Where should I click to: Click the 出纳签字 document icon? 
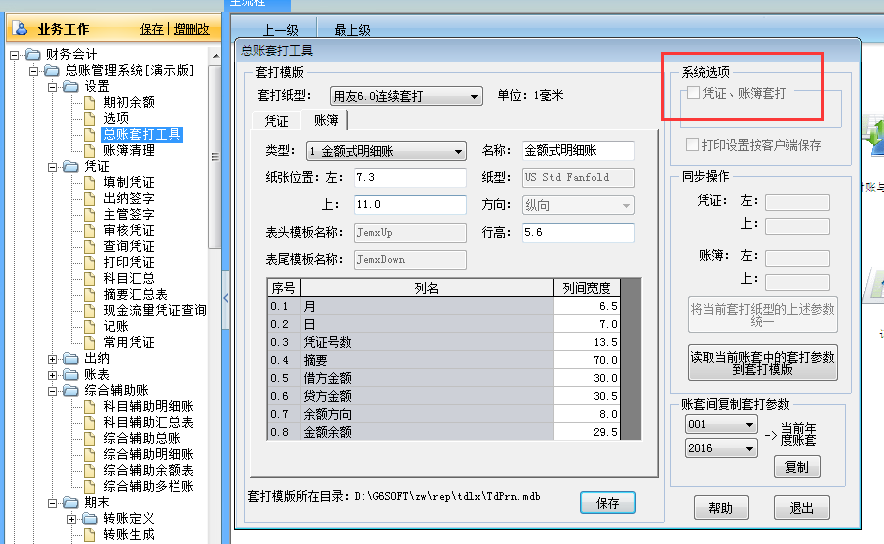[x=90, y=198]
